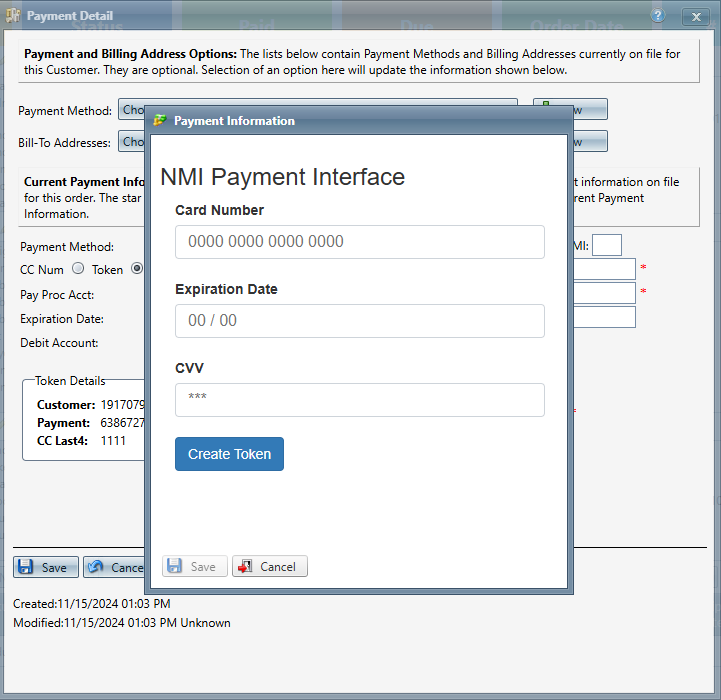
Task: Click the Modified timestamp text
Action: tap(122, 623)
